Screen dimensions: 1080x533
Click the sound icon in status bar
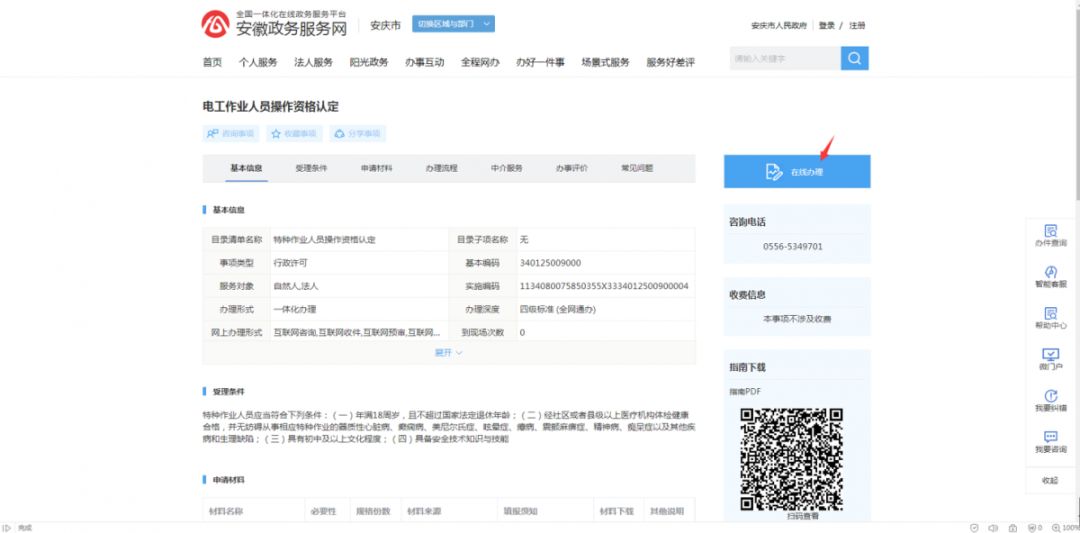tap(993, 527)
